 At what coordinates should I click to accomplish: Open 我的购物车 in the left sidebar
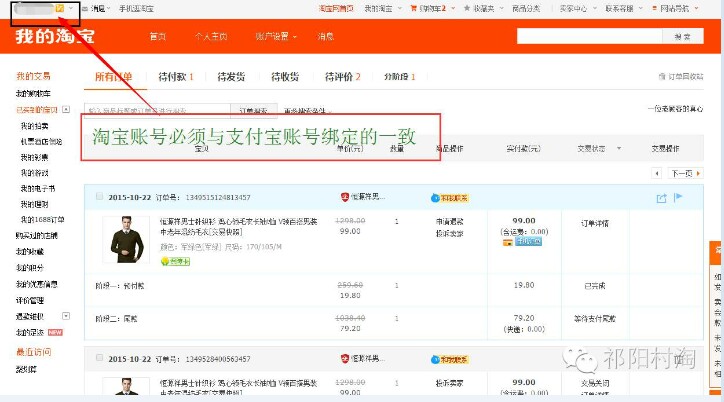[x=33, y=94]
